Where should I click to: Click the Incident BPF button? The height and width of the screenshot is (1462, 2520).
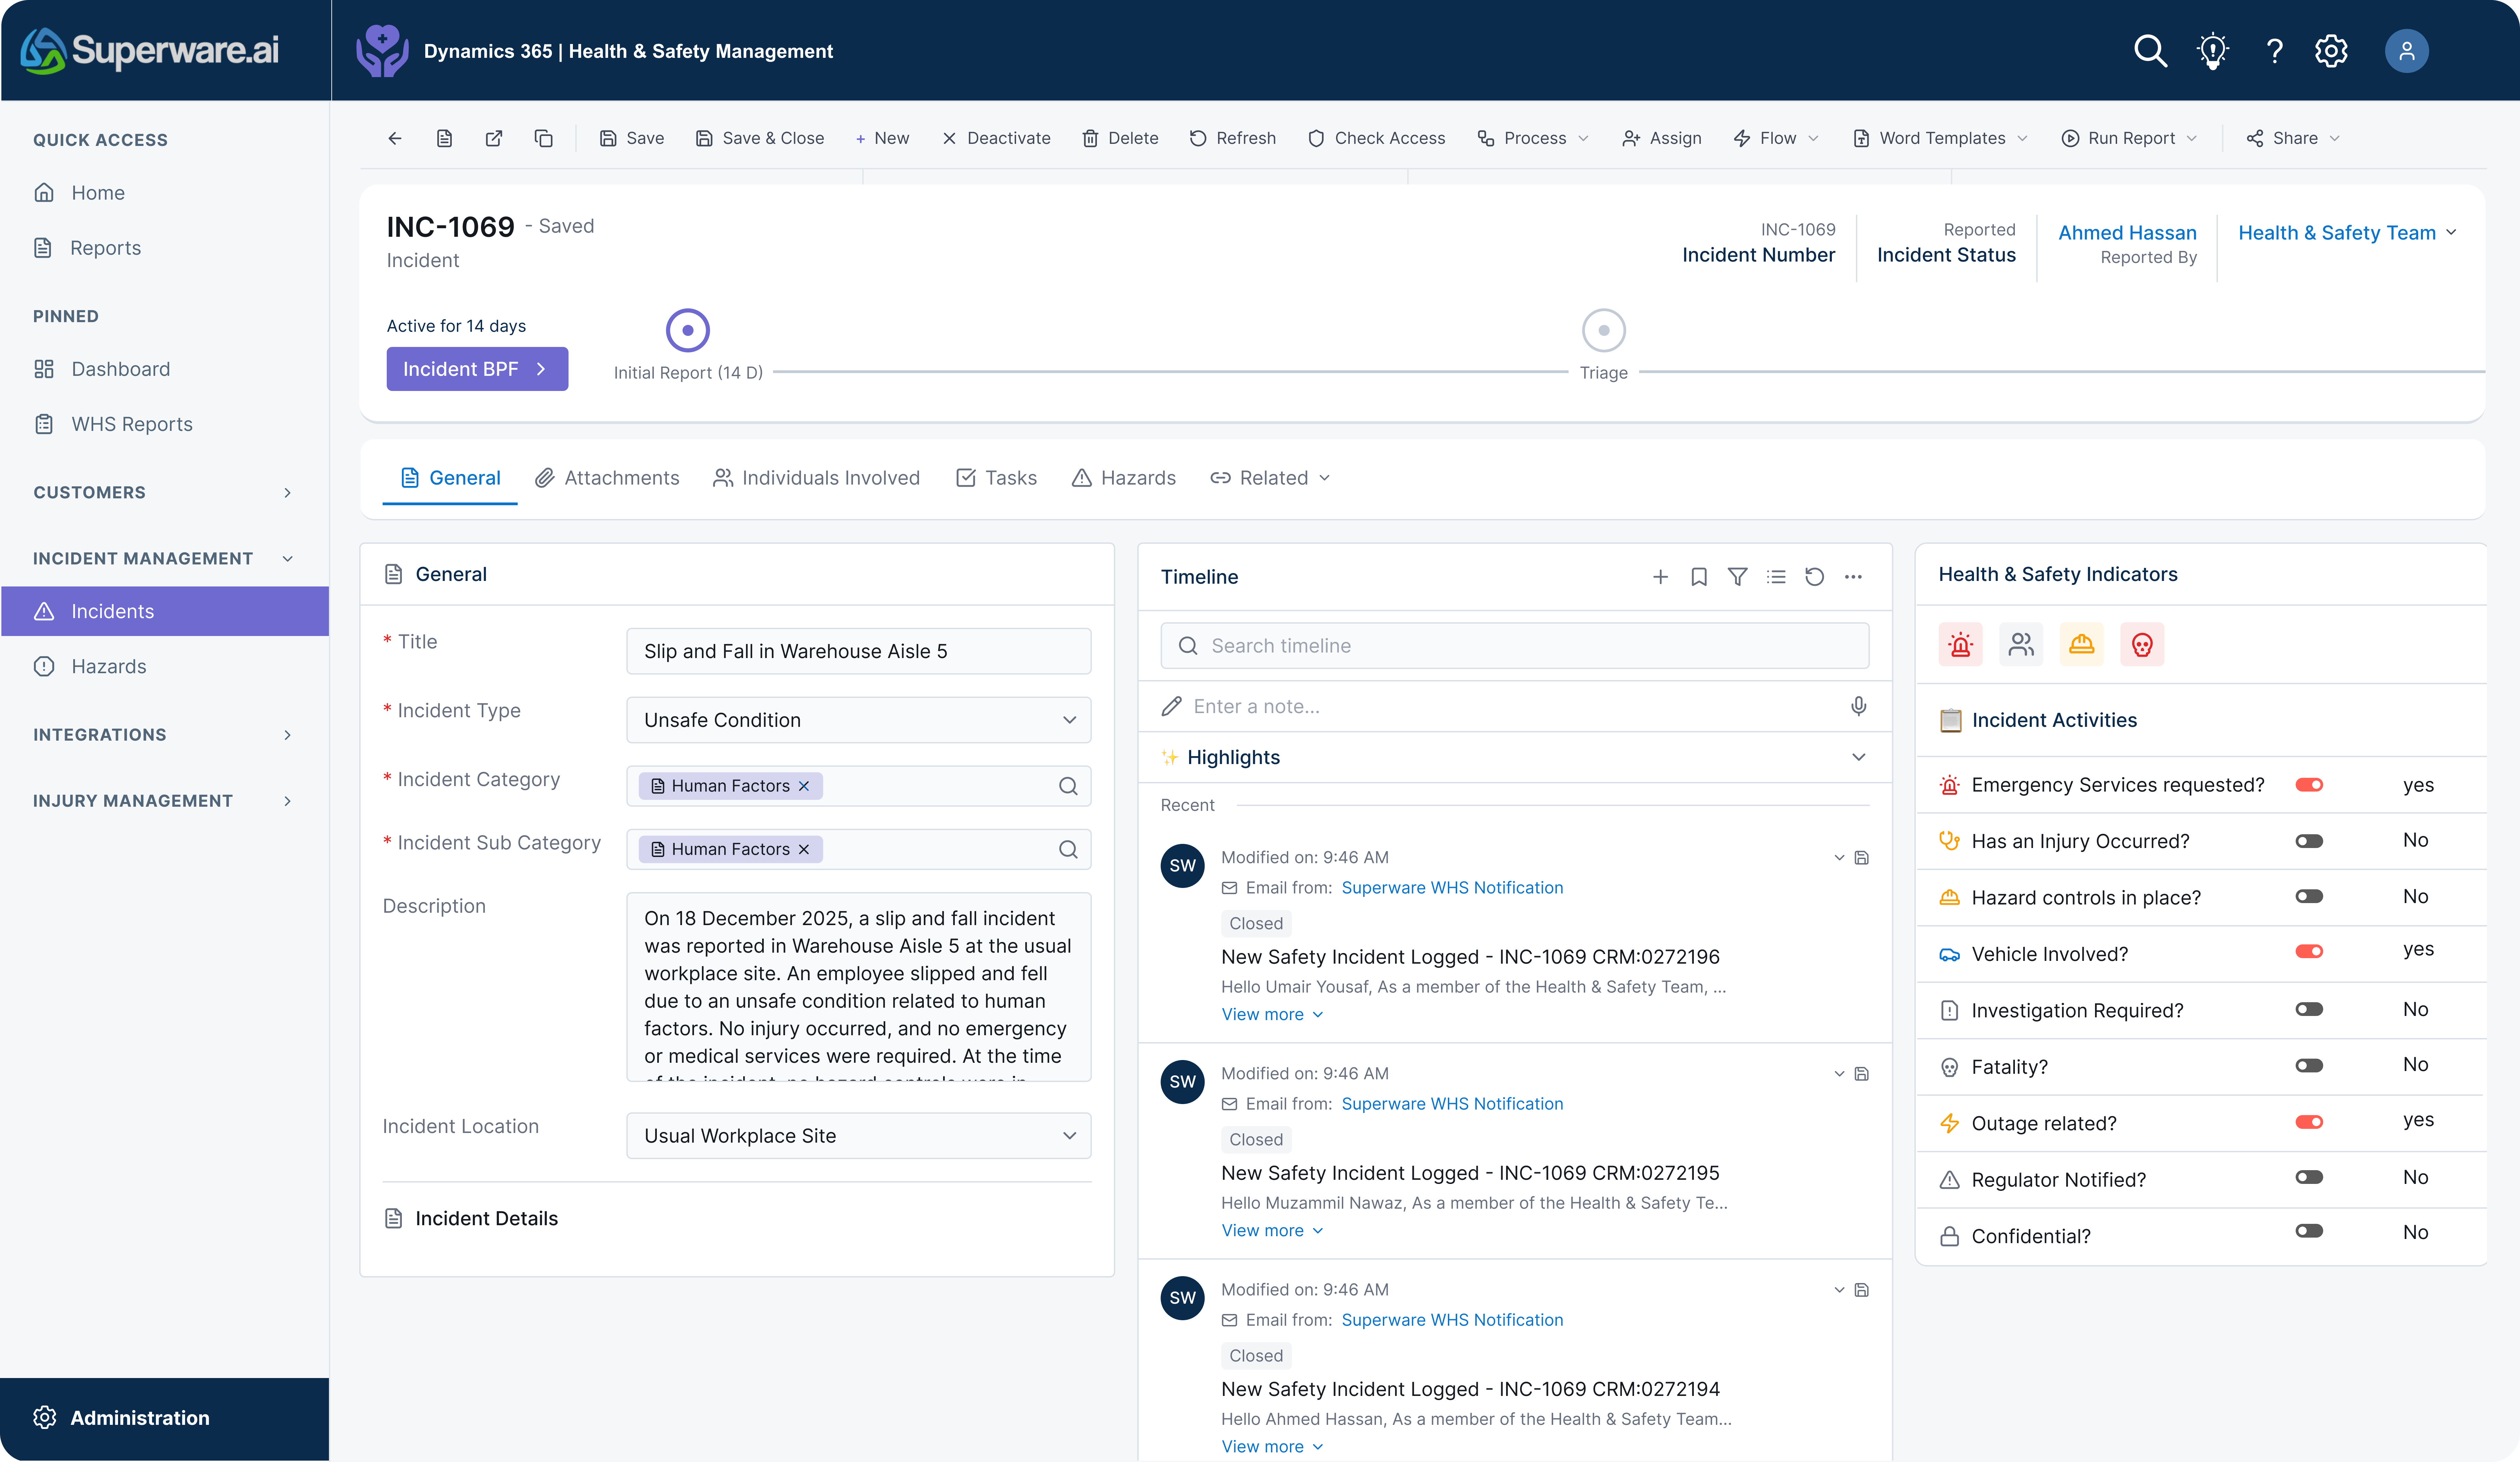[x=477, y=369]
